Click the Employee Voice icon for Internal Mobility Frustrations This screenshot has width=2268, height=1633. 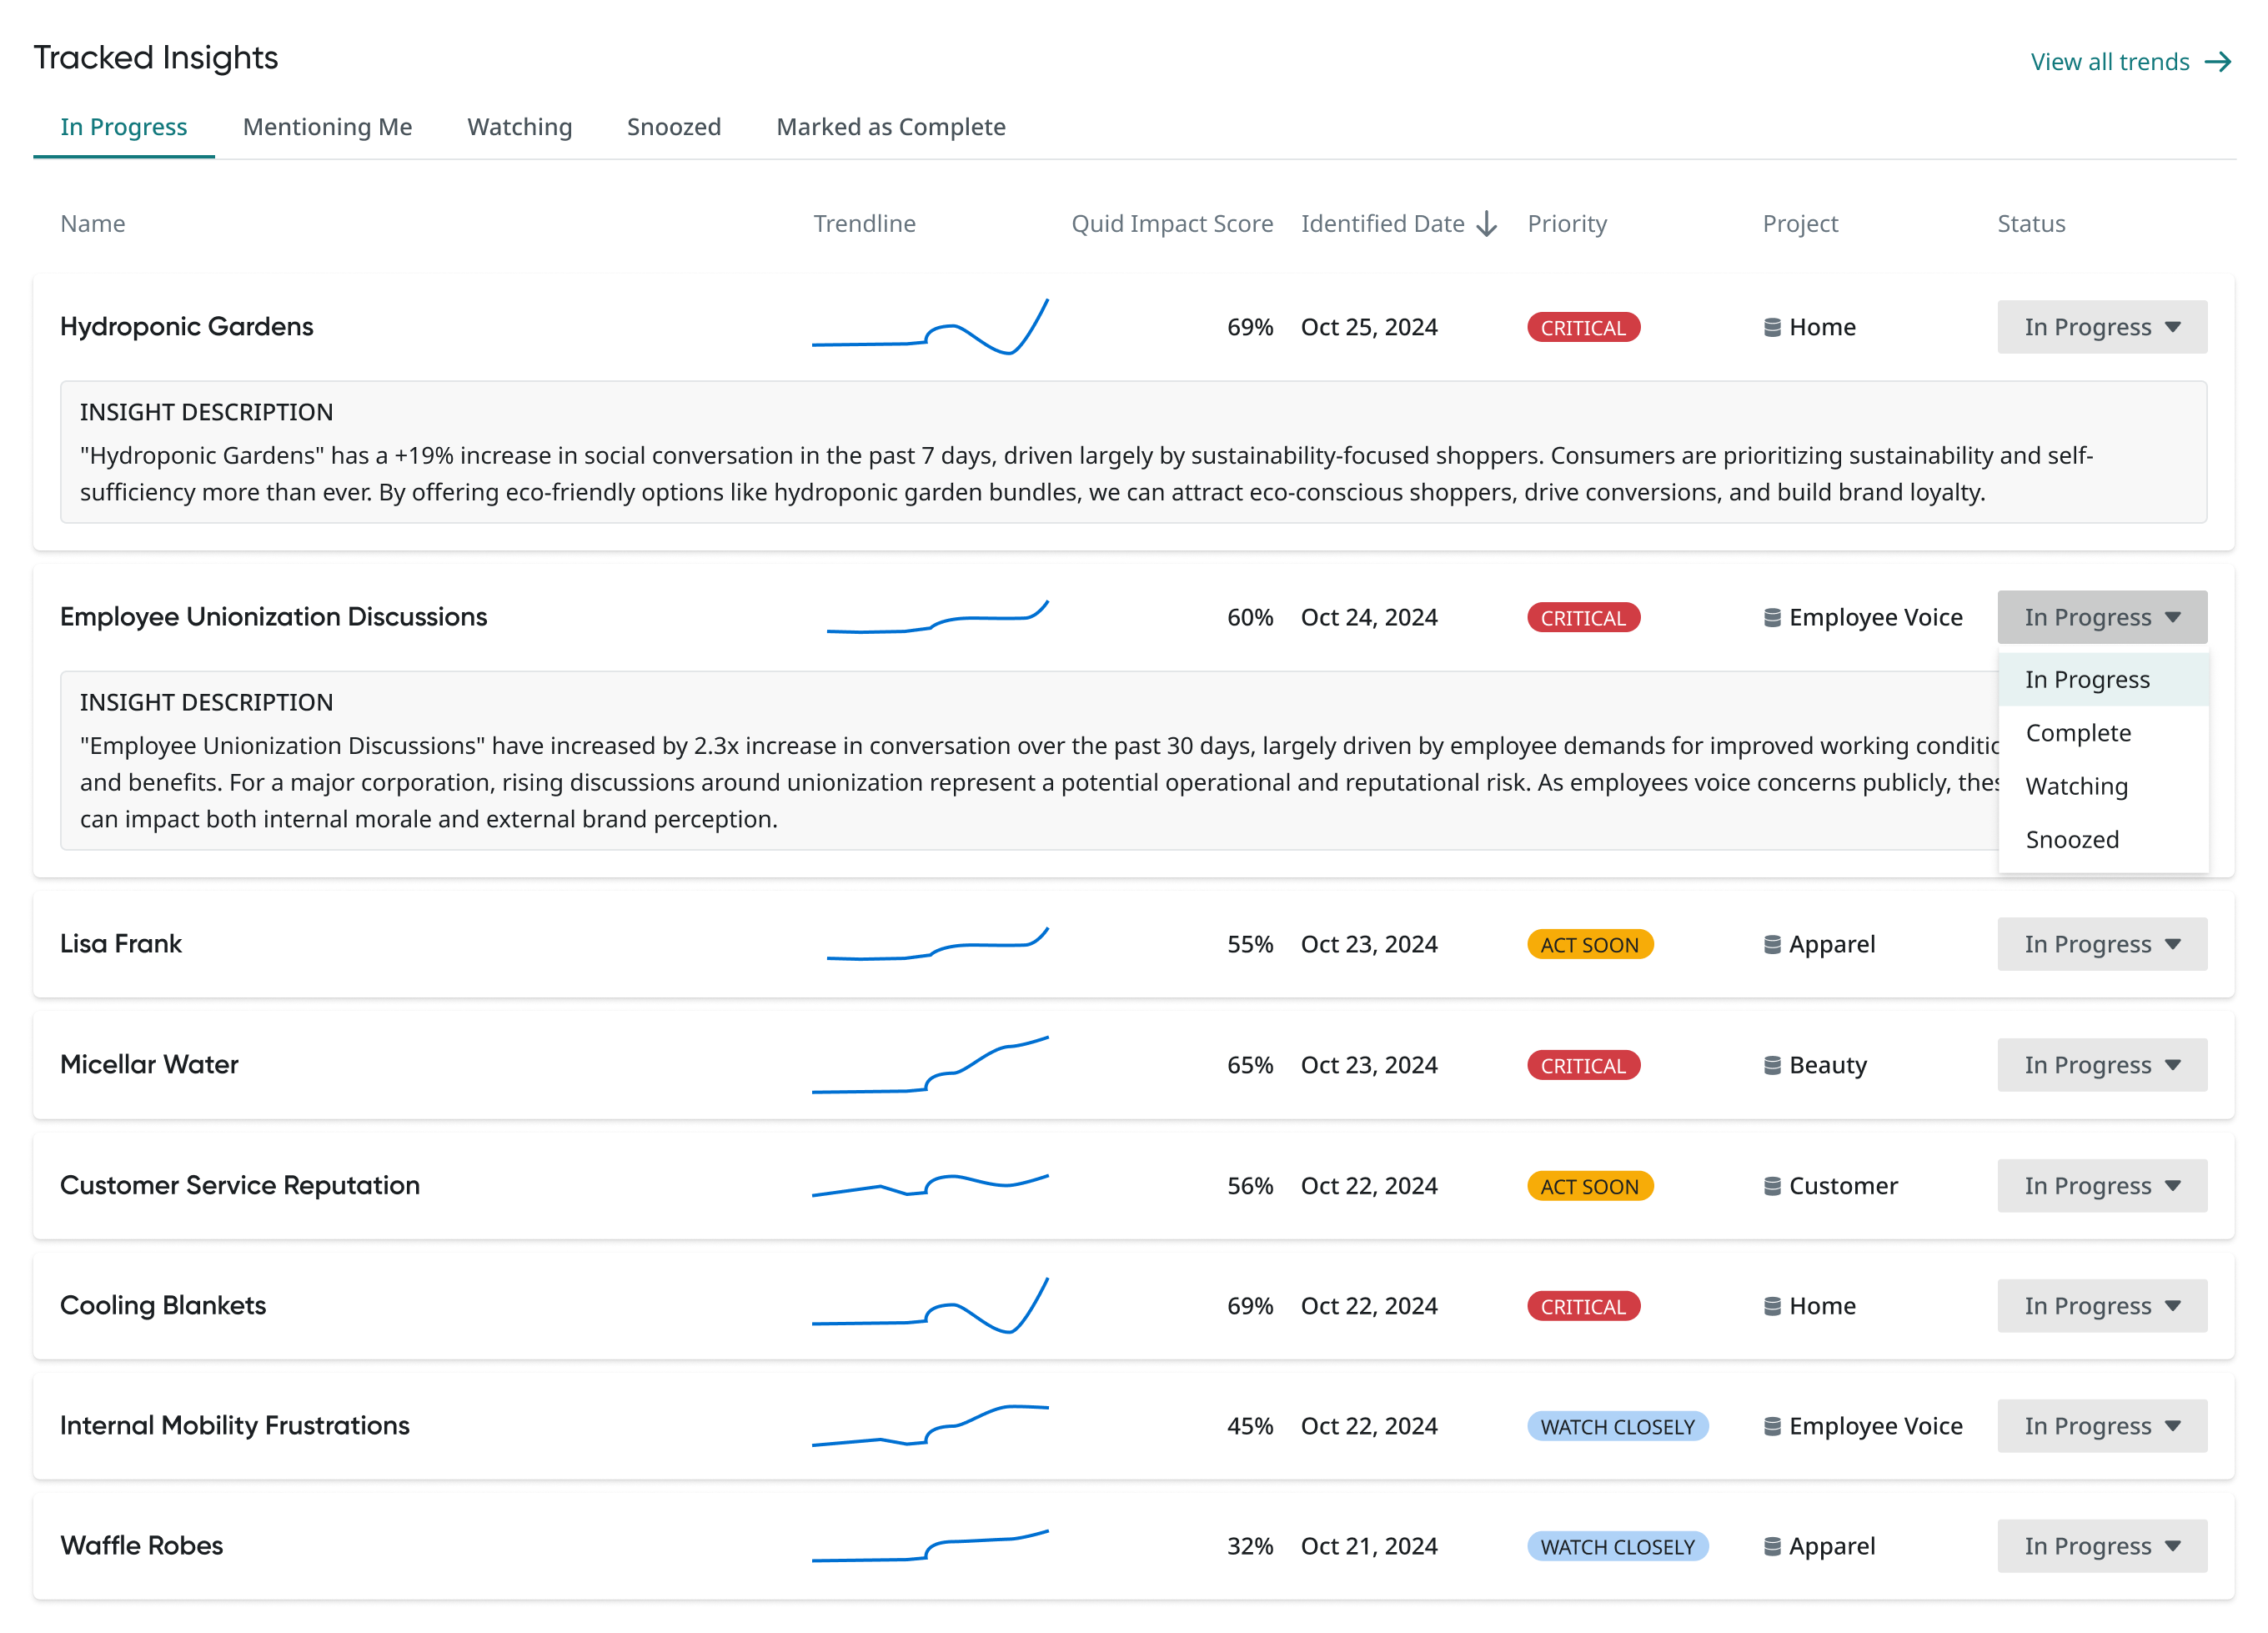tap(1774, 1426)
